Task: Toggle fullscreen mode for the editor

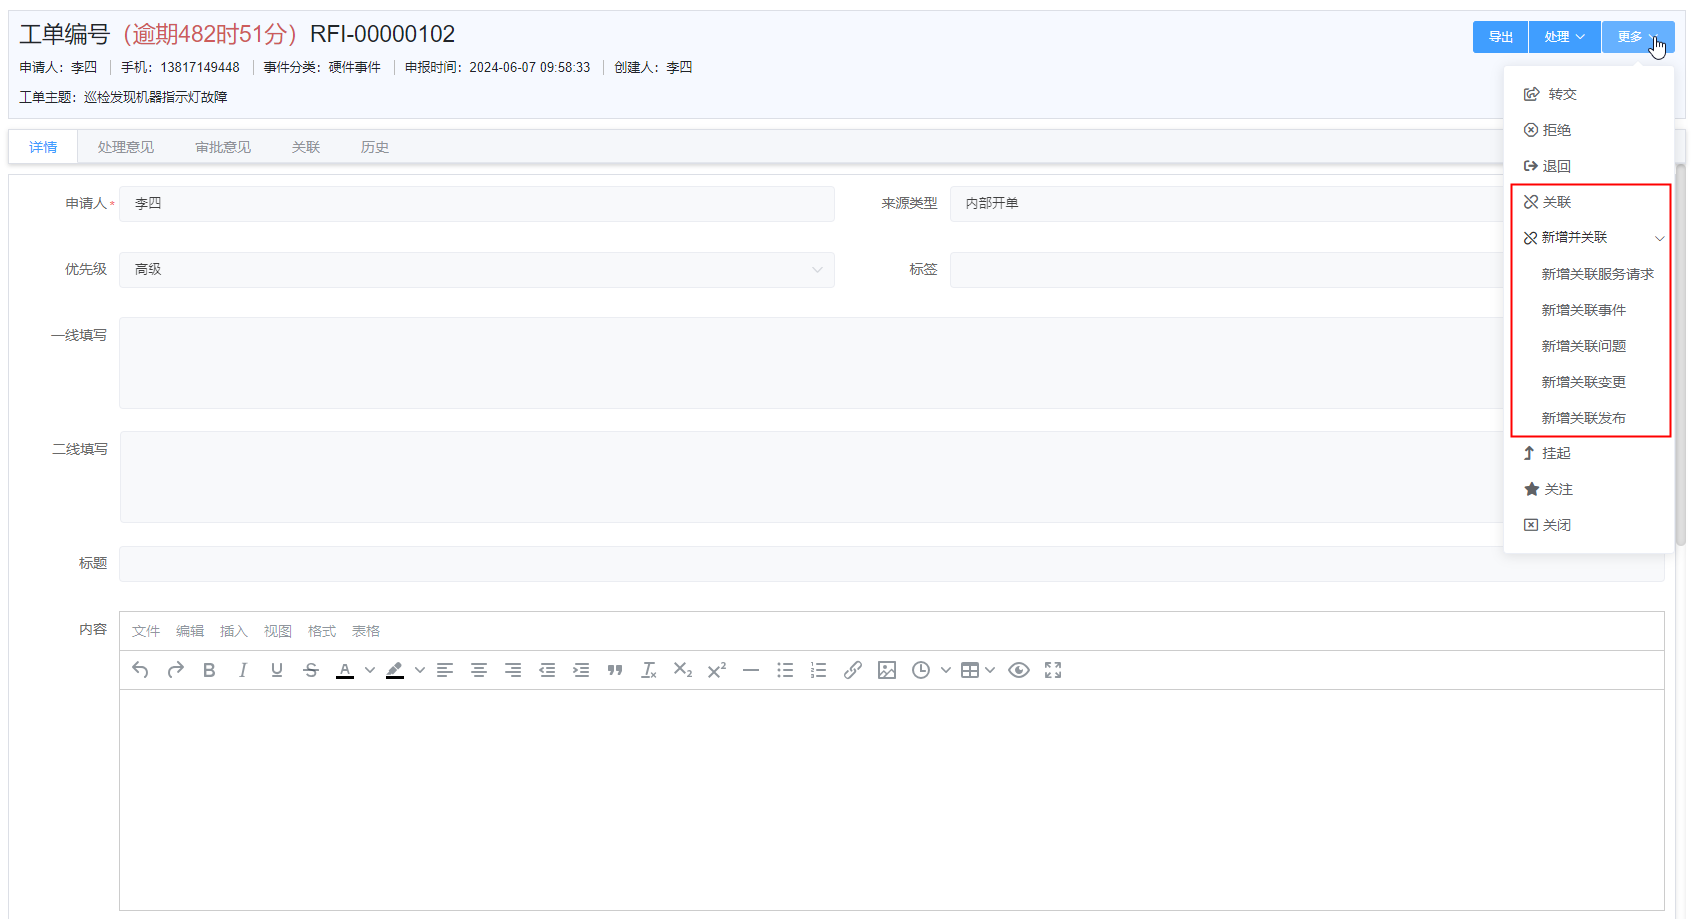Action: click(1053, 670)
